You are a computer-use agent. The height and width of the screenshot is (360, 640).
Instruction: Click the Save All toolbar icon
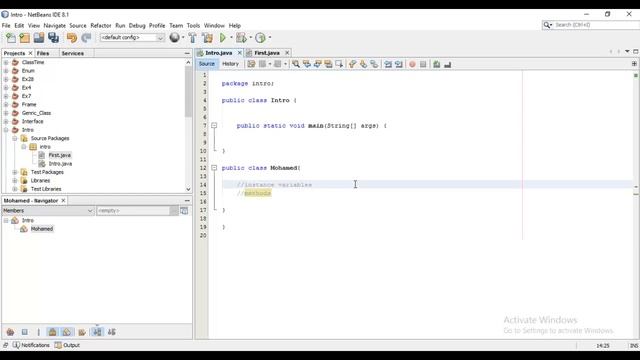(53, 38)
